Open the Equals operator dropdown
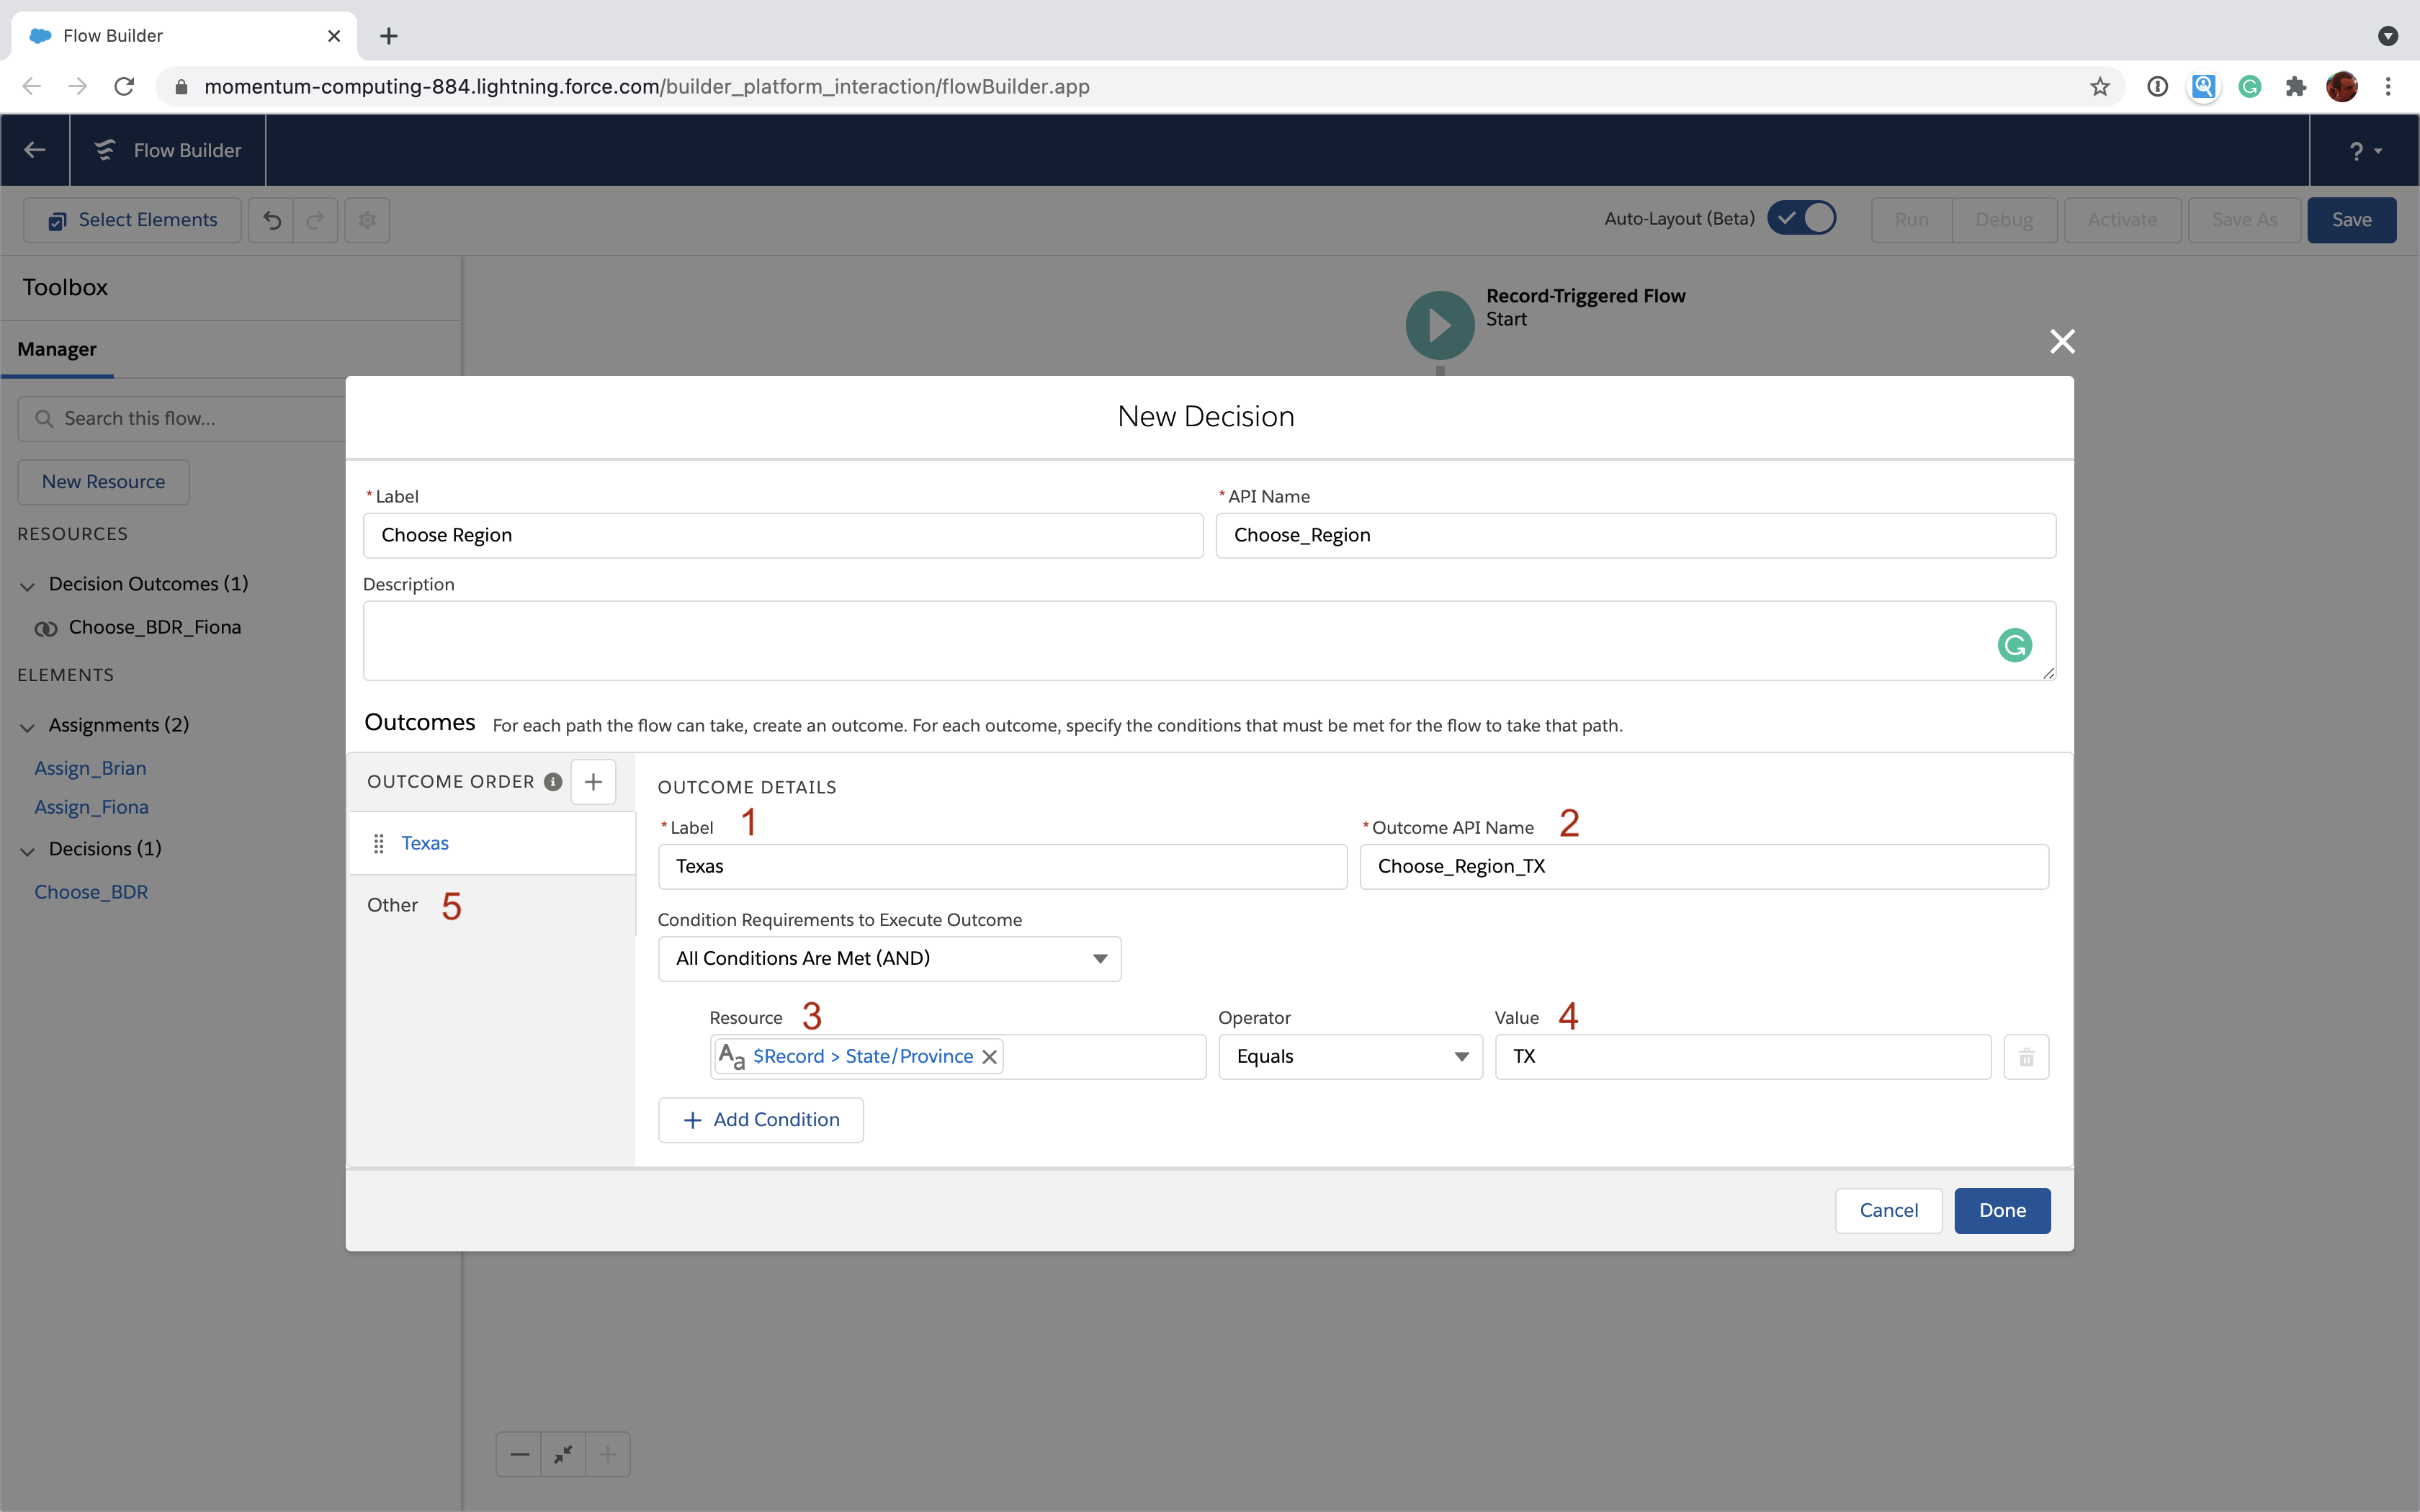The height and width of the screenshot is (1512, 2420). point(1350,1057)
